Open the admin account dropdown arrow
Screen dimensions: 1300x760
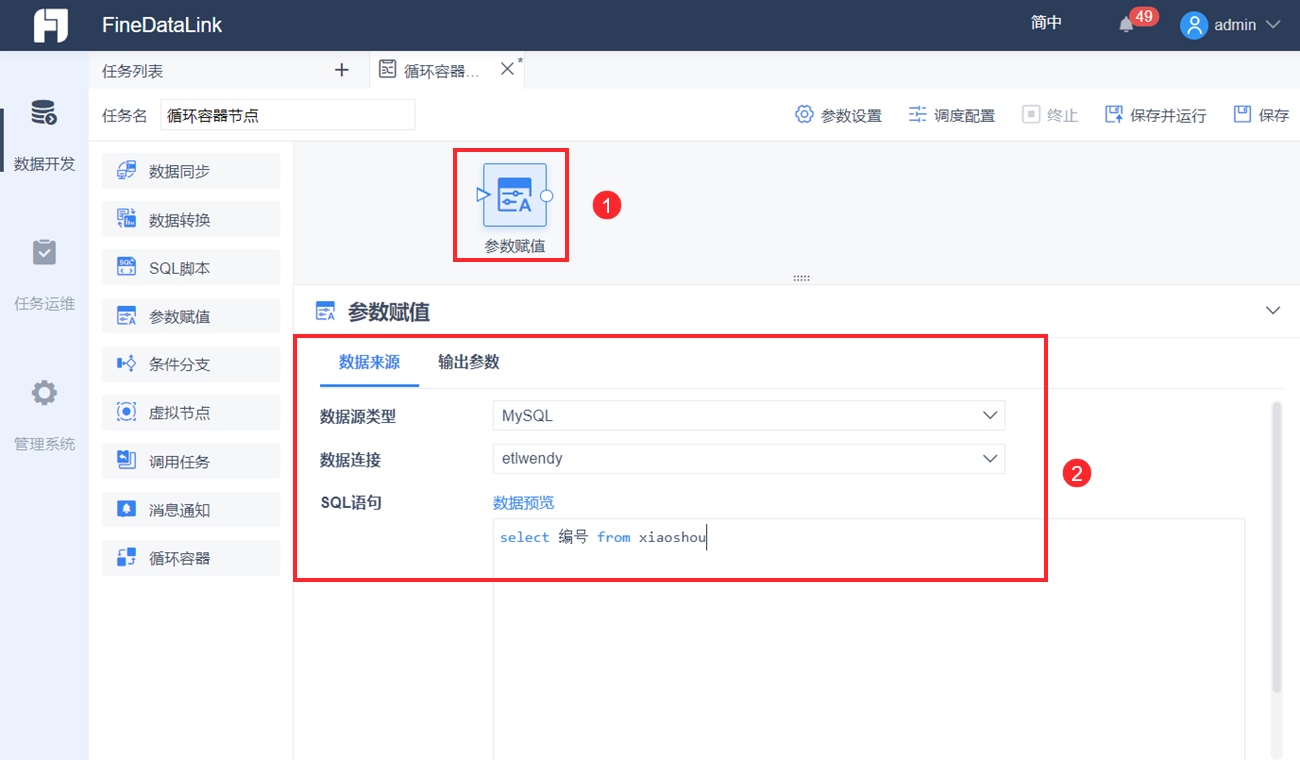[x=1273, y=25]
